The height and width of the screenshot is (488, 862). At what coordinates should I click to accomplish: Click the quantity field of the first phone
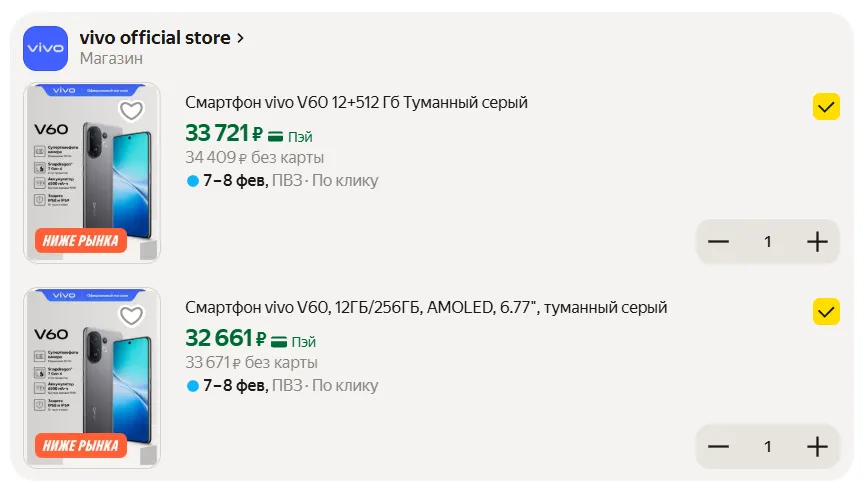pyautogui.click(x=768, y=242)
